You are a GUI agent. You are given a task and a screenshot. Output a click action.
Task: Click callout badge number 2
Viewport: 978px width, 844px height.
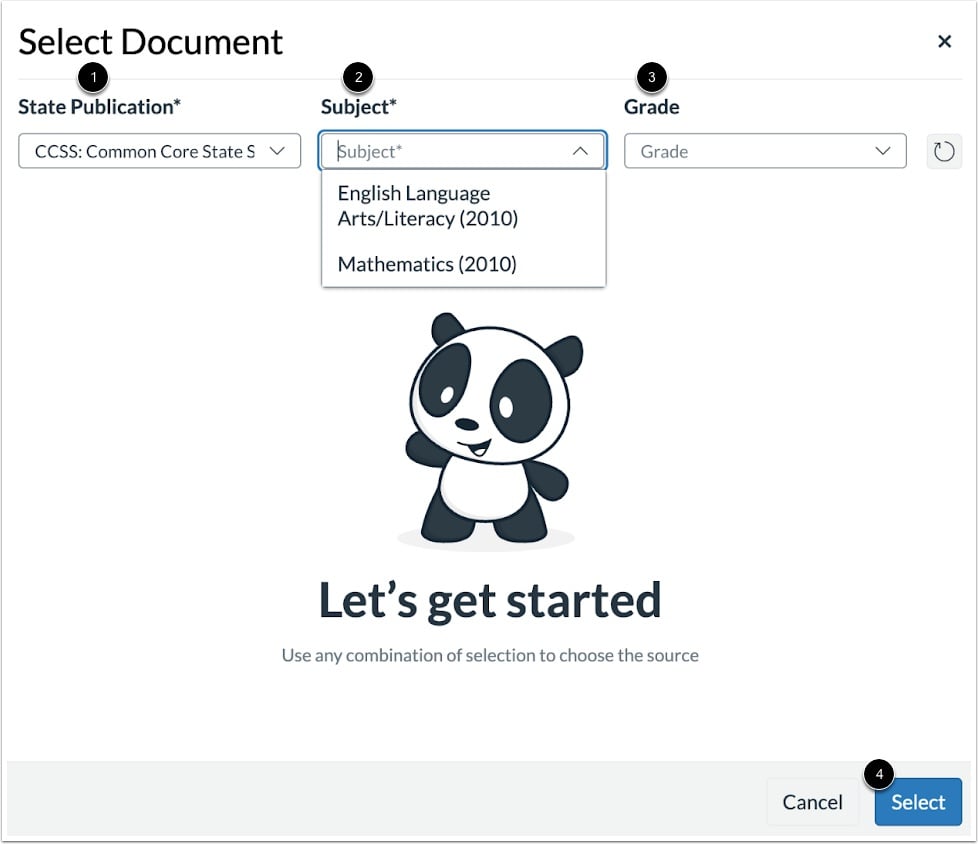357,77
